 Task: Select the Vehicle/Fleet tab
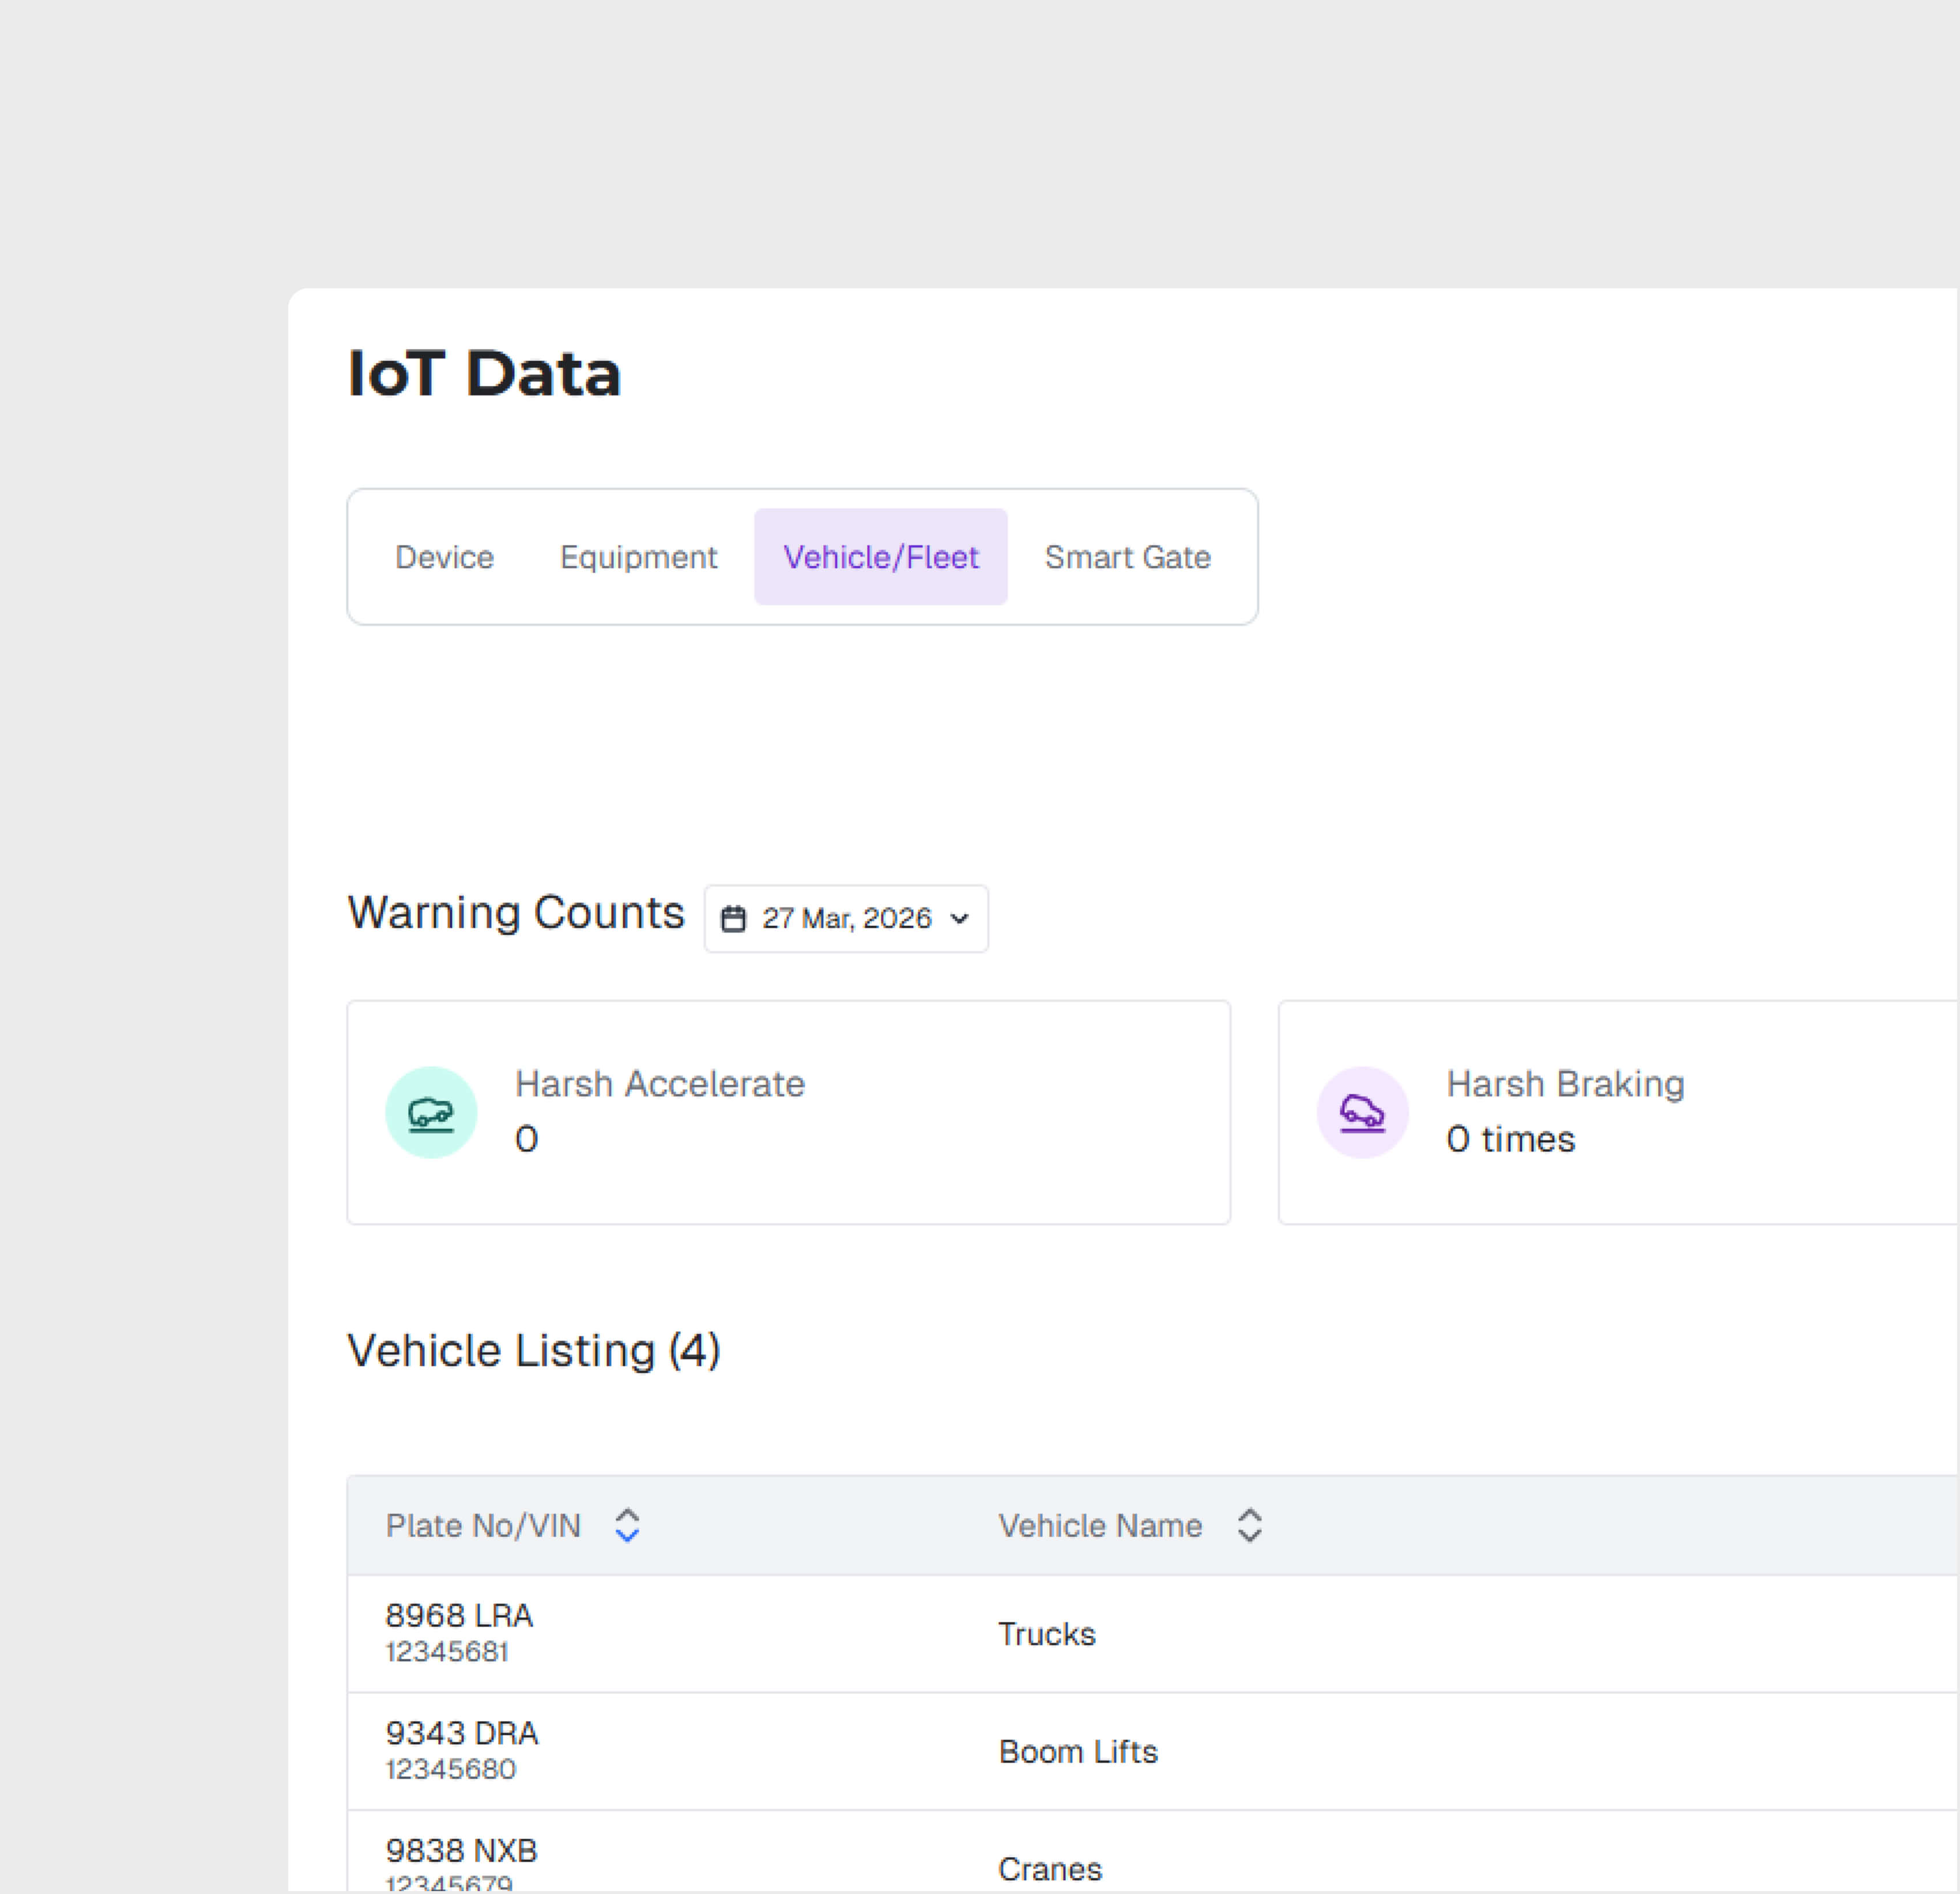tap(880, 557)
